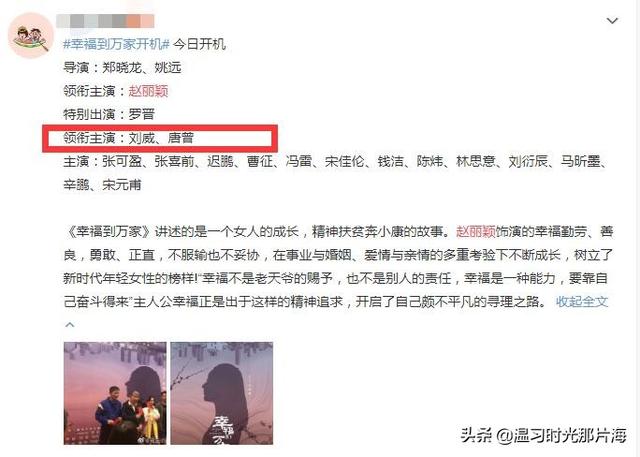Click the 今日开机 text after hashtag
The width and height of the screenshot is (640, 457).
[199, 44]
